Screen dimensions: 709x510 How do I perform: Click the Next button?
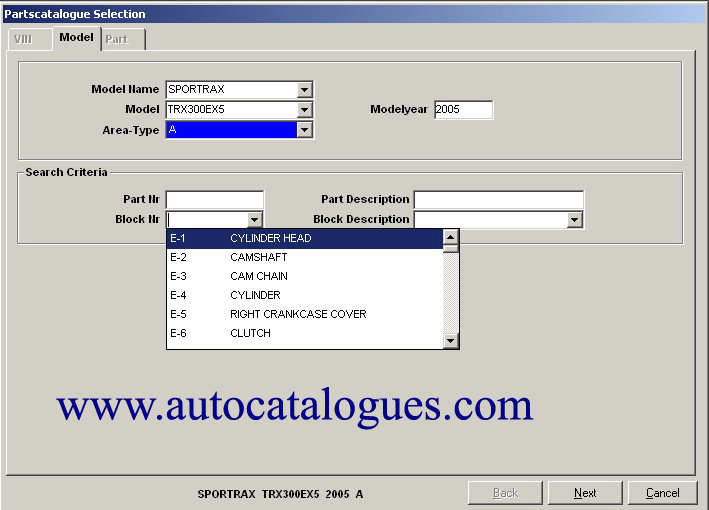click(x=585, y=493)
